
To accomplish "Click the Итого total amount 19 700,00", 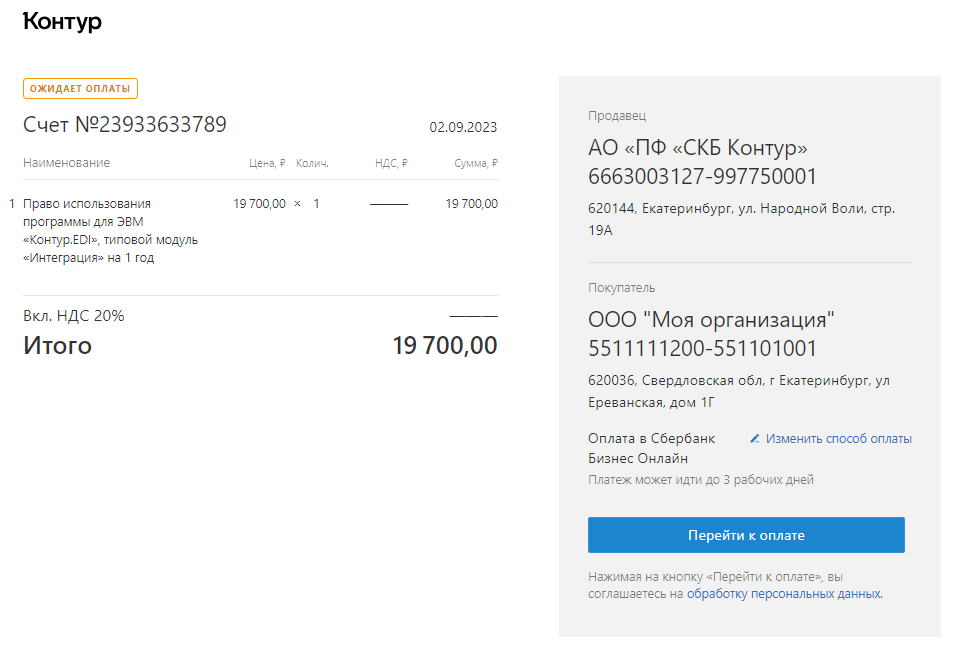I will click(445, 345).
